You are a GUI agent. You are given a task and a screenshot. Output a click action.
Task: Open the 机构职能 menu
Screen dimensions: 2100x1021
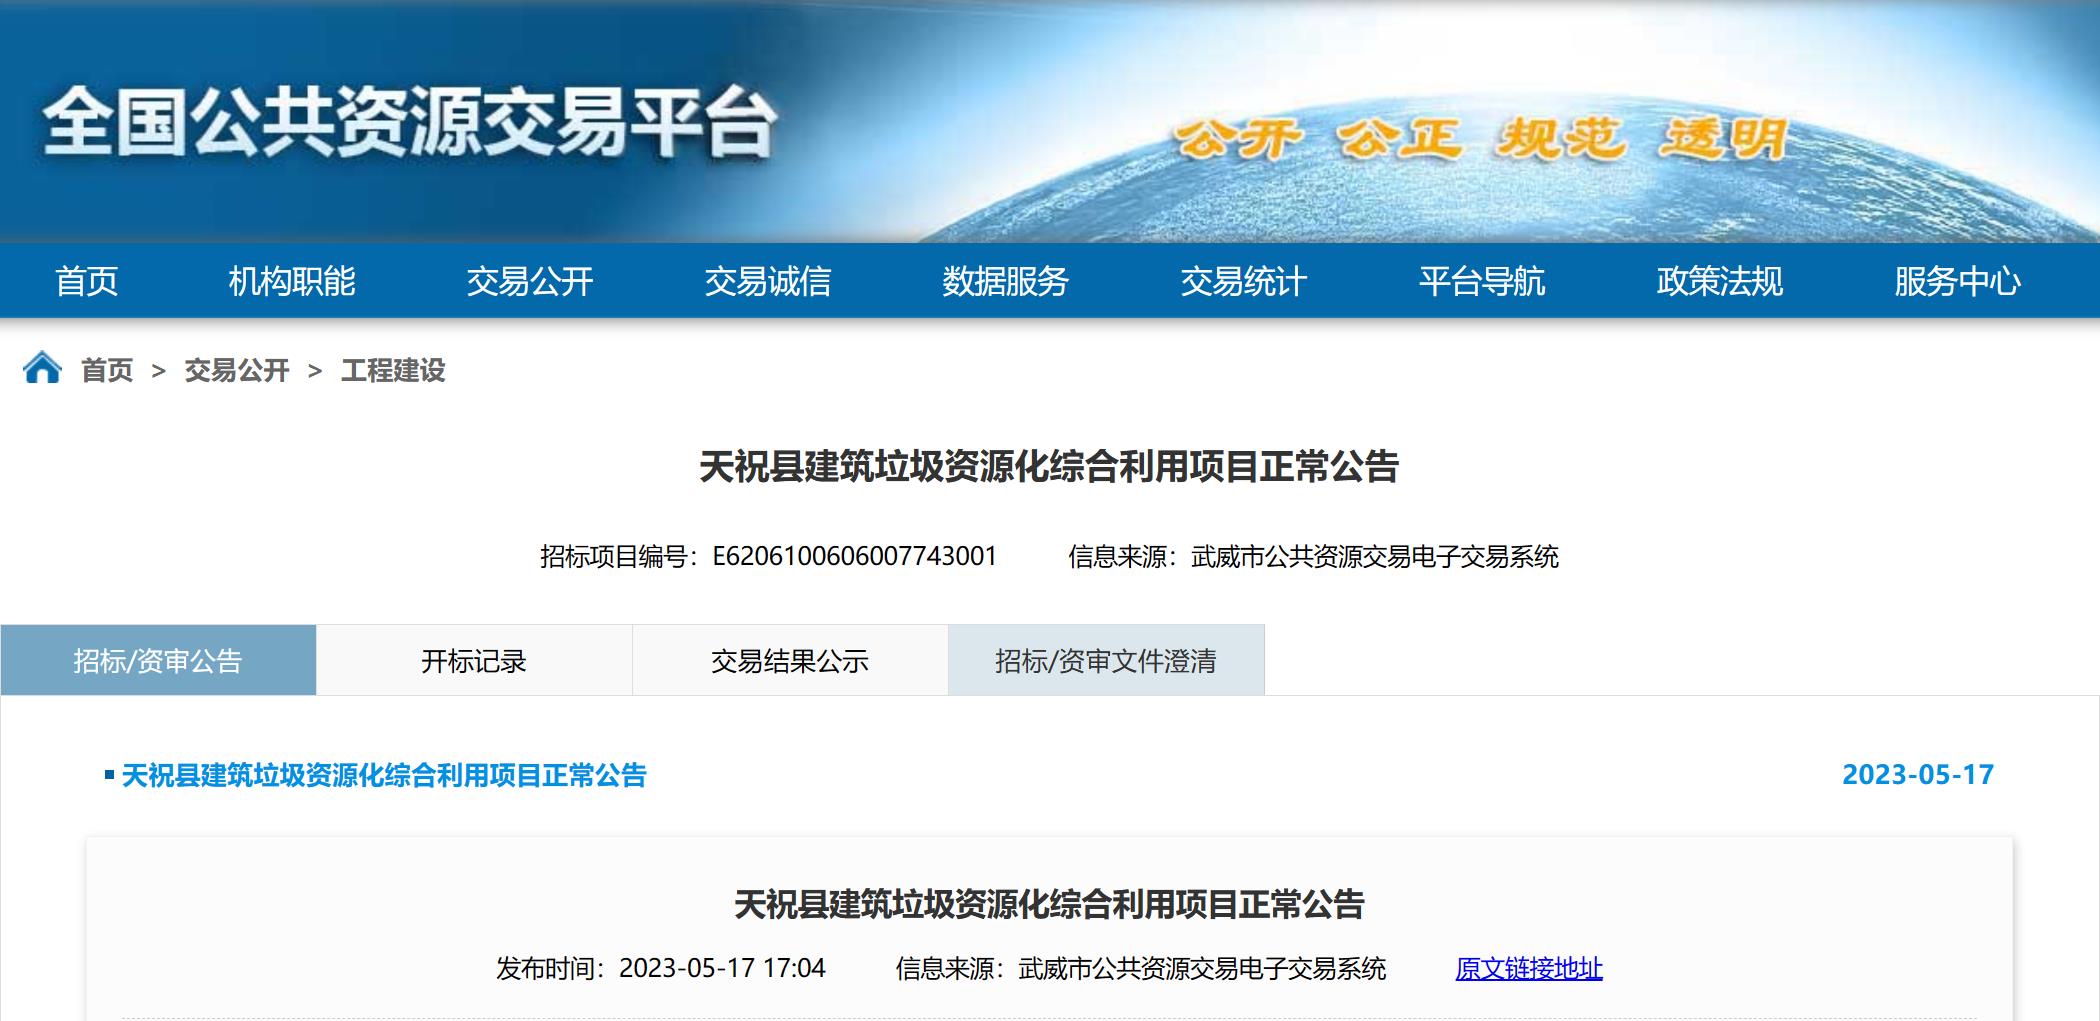pos(292,281)
